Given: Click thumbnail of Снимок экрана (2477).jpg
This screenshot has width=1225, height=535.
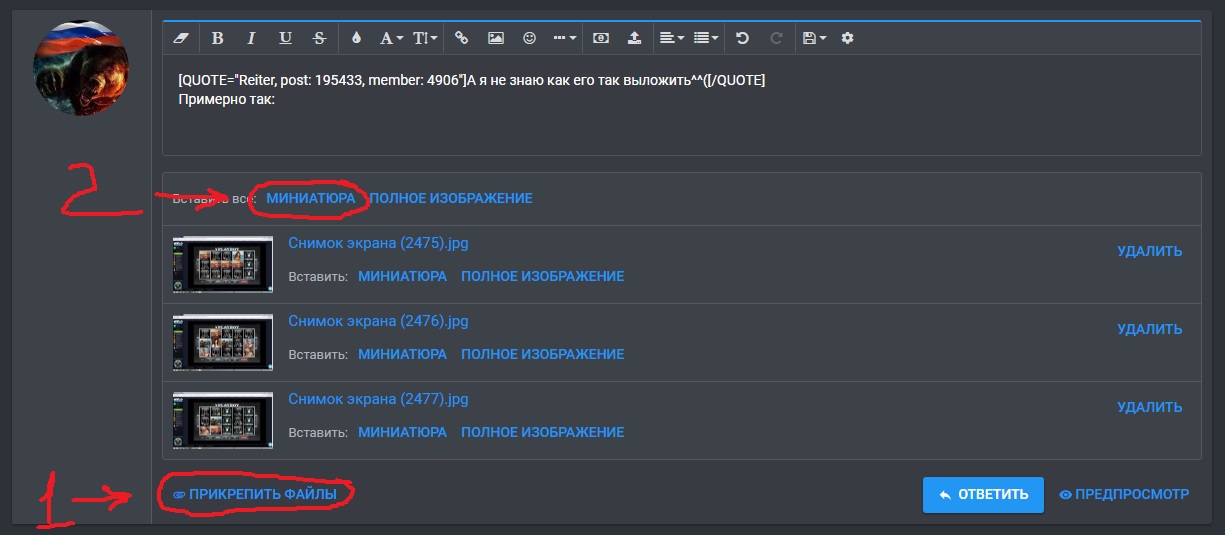Looking at the screenshot, I should 223,420.
